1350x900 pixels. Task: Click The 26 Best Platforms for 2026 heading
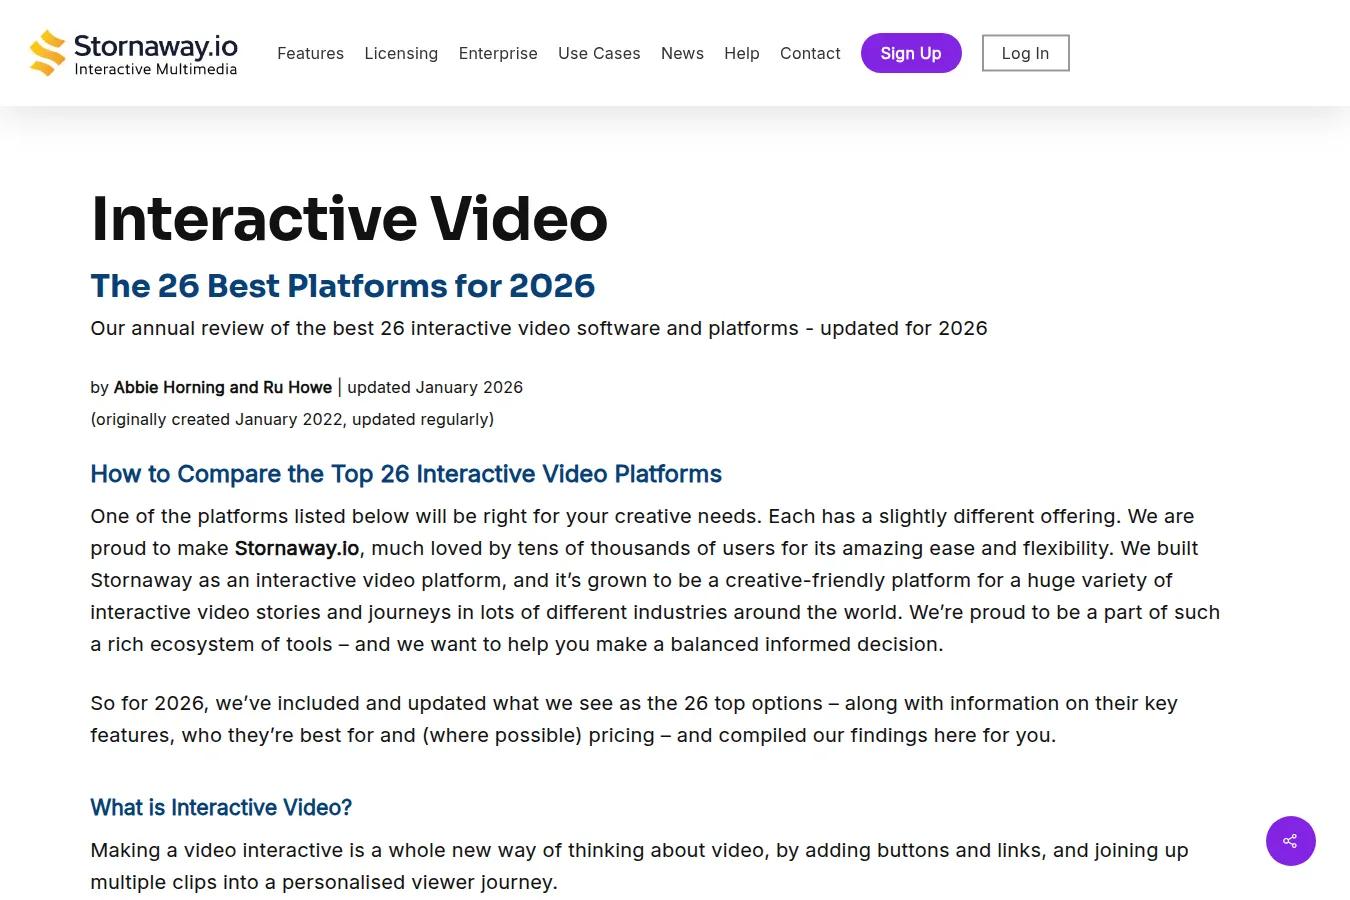click(x=343, y=286)
